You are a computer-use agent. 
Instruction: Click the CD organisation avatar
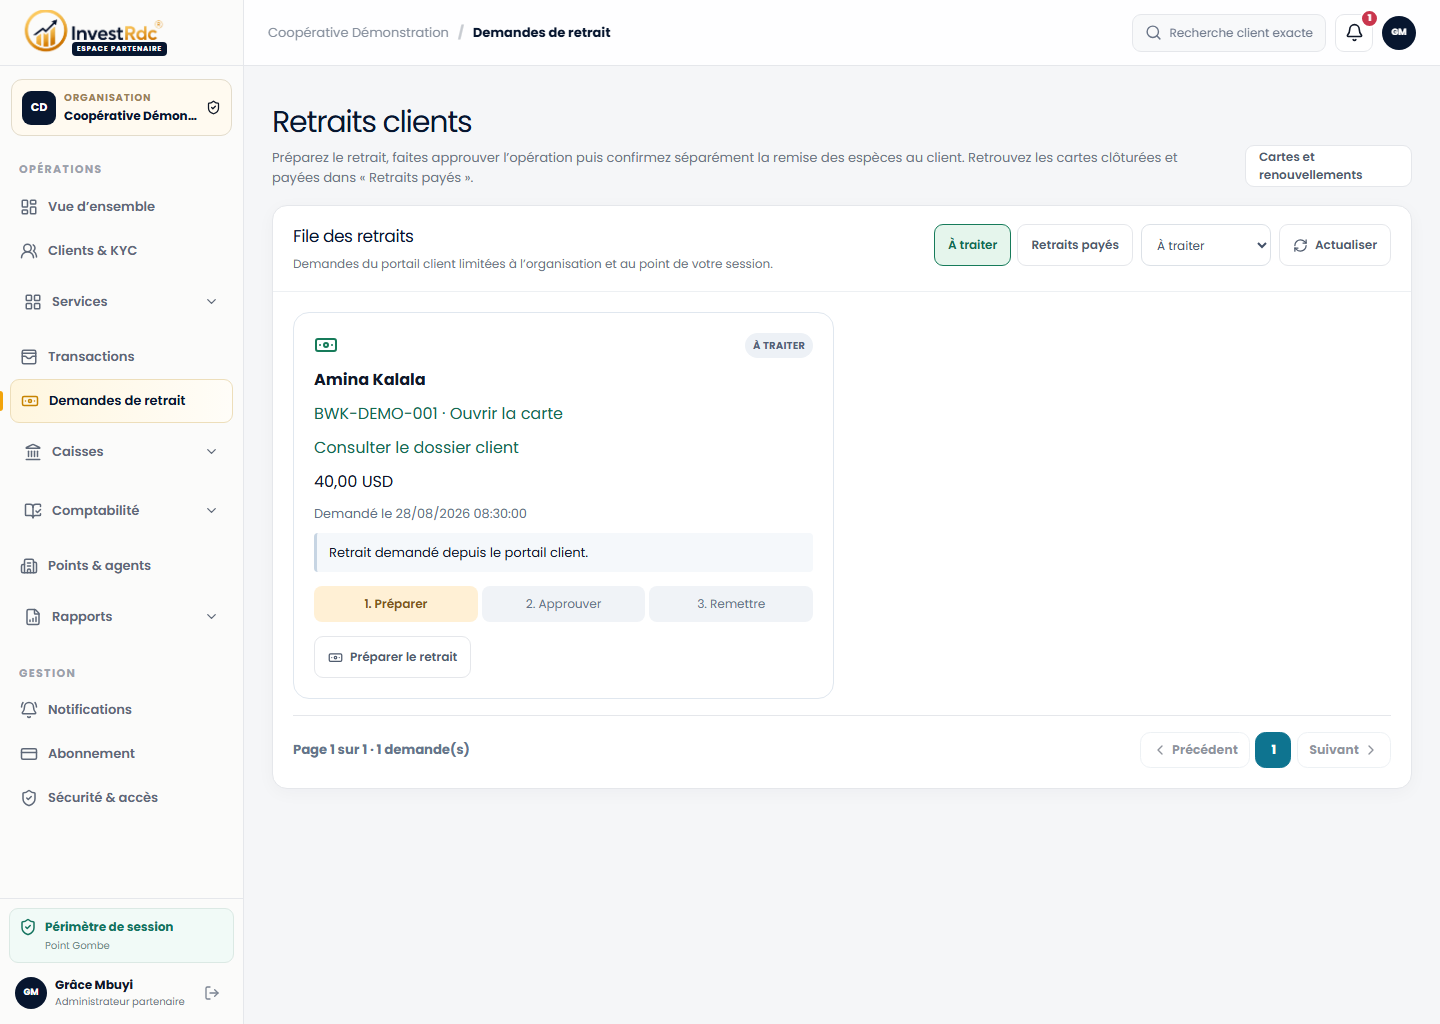39,107
